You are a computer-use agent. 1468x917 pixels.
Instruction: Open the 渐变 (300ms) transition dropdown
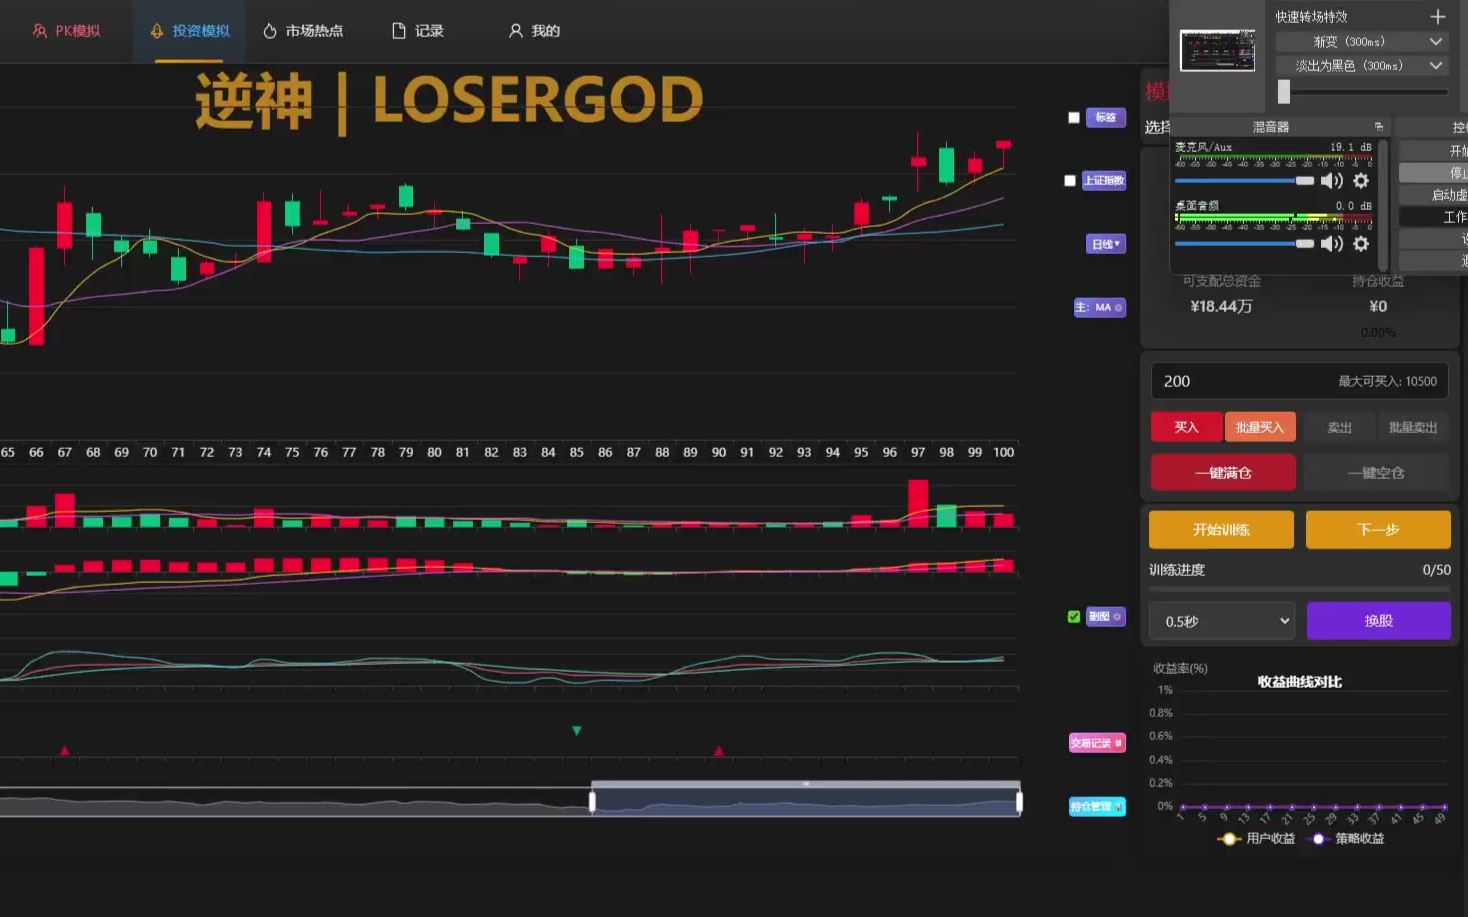(x=1361, y=42)
